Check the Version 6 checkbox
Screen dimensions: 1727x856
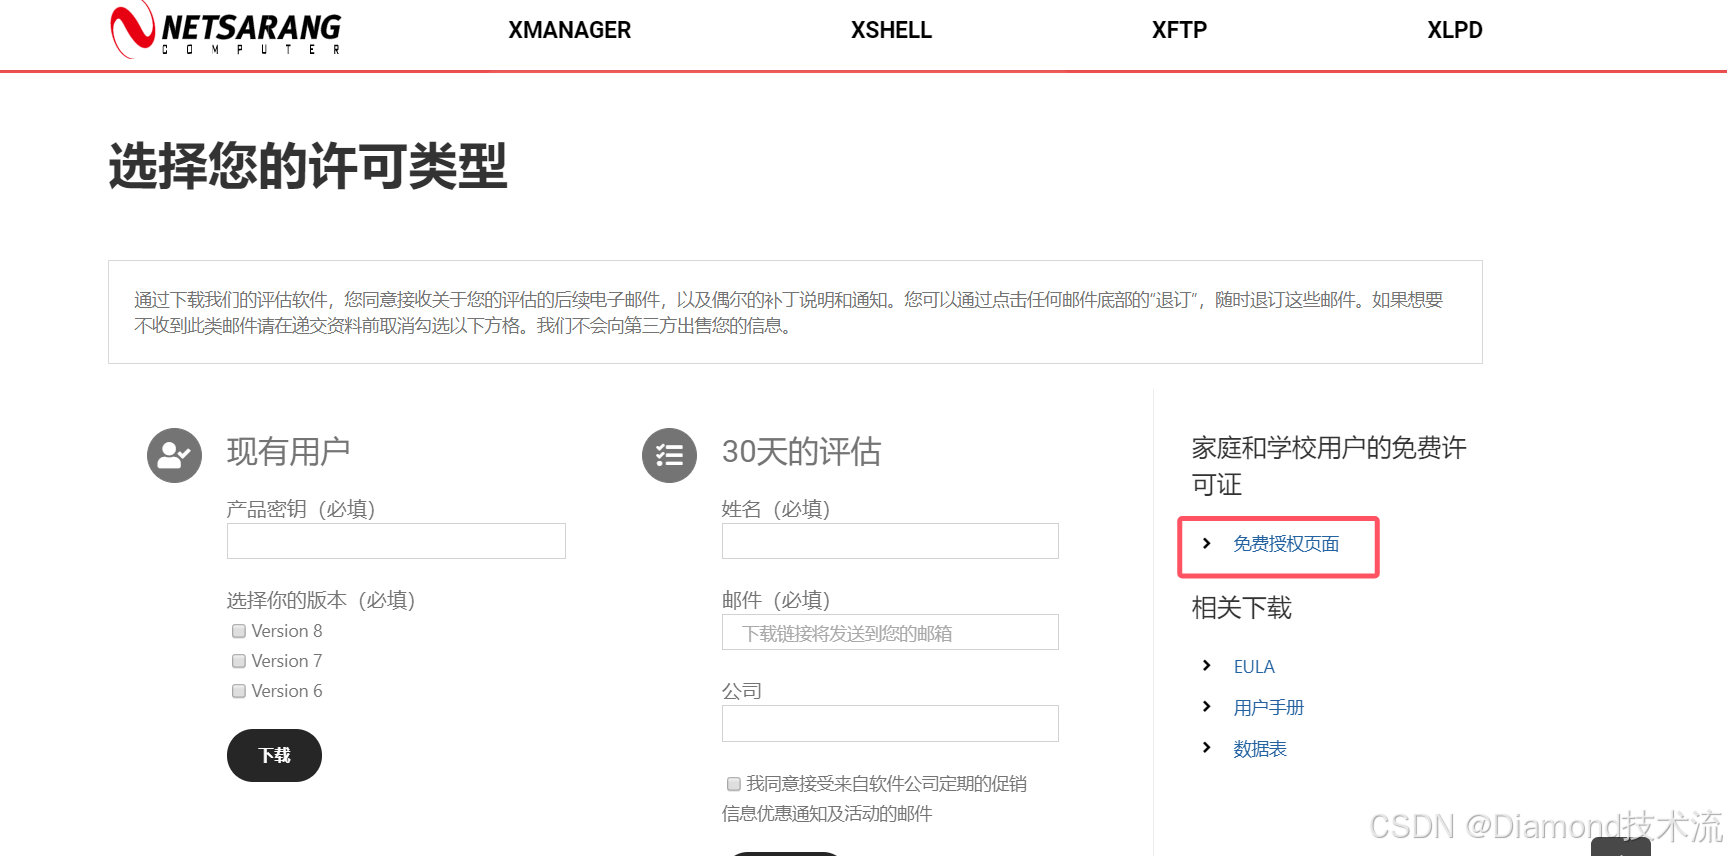[239, 691]
